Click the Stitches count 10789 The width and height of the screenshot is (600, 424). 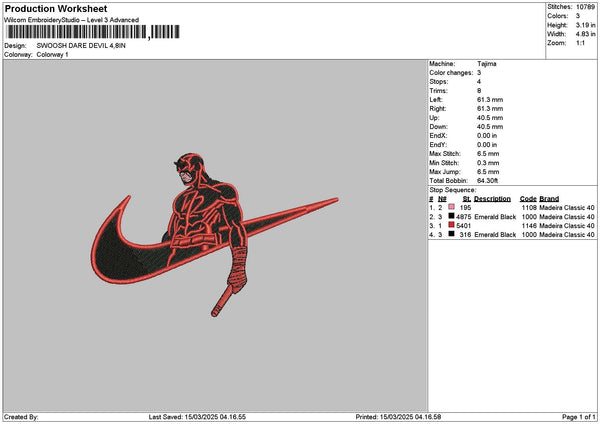(x=587, y=6)
